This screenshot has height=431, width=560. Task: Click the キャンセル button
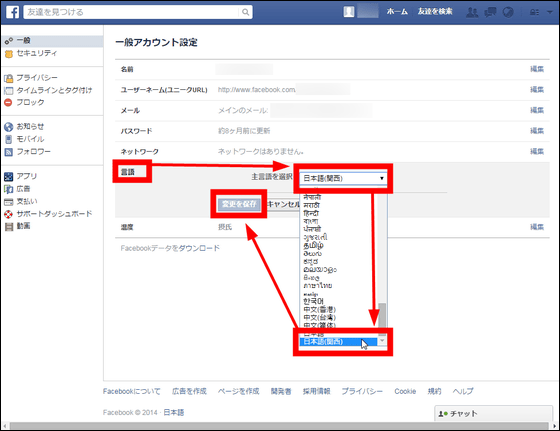(x=283, y=204)
